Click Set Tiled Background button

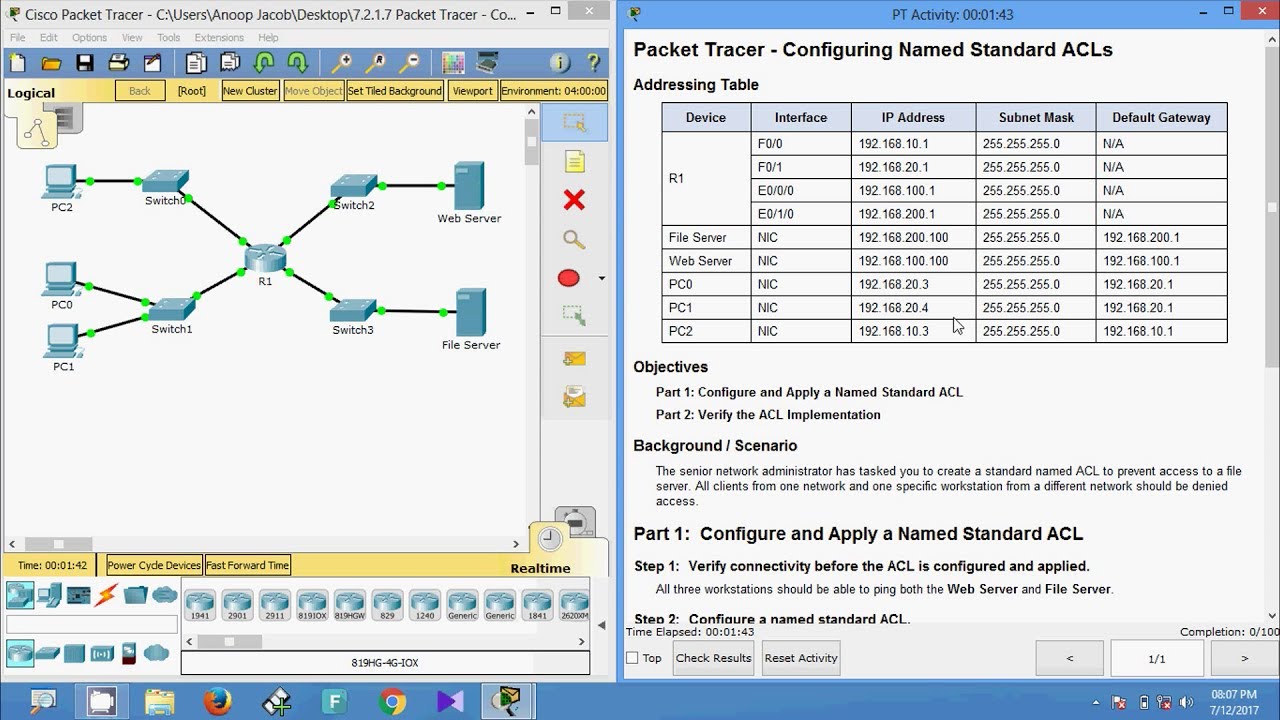(395, 90)
